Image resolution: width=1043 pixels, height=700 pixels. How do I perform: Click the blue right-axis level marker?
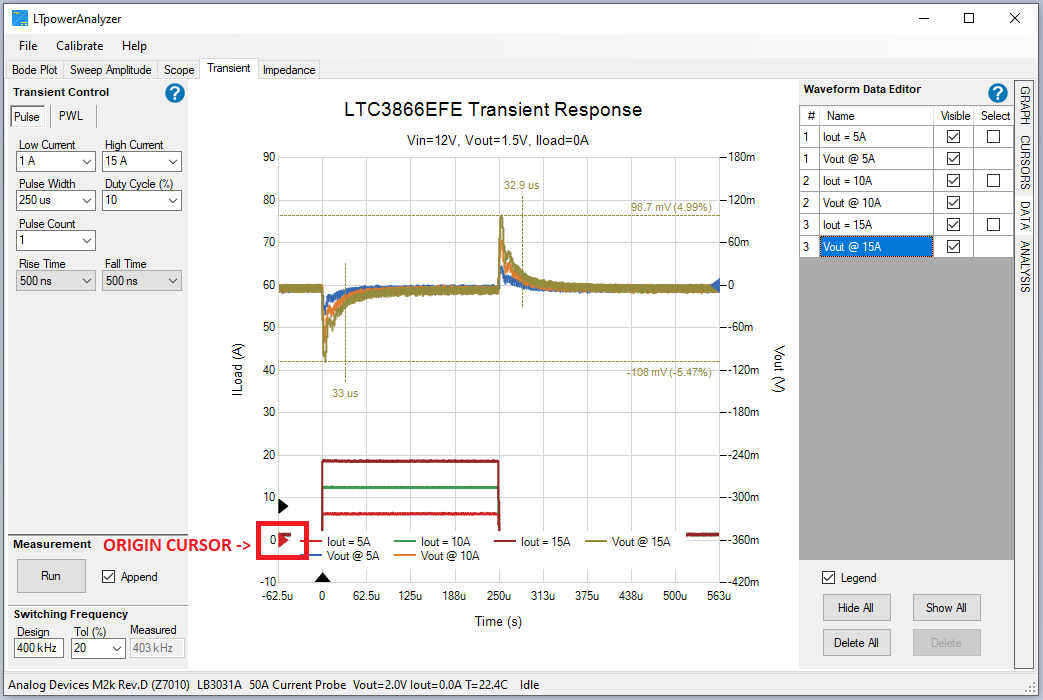pyautogui.click(x=714, y=285)
